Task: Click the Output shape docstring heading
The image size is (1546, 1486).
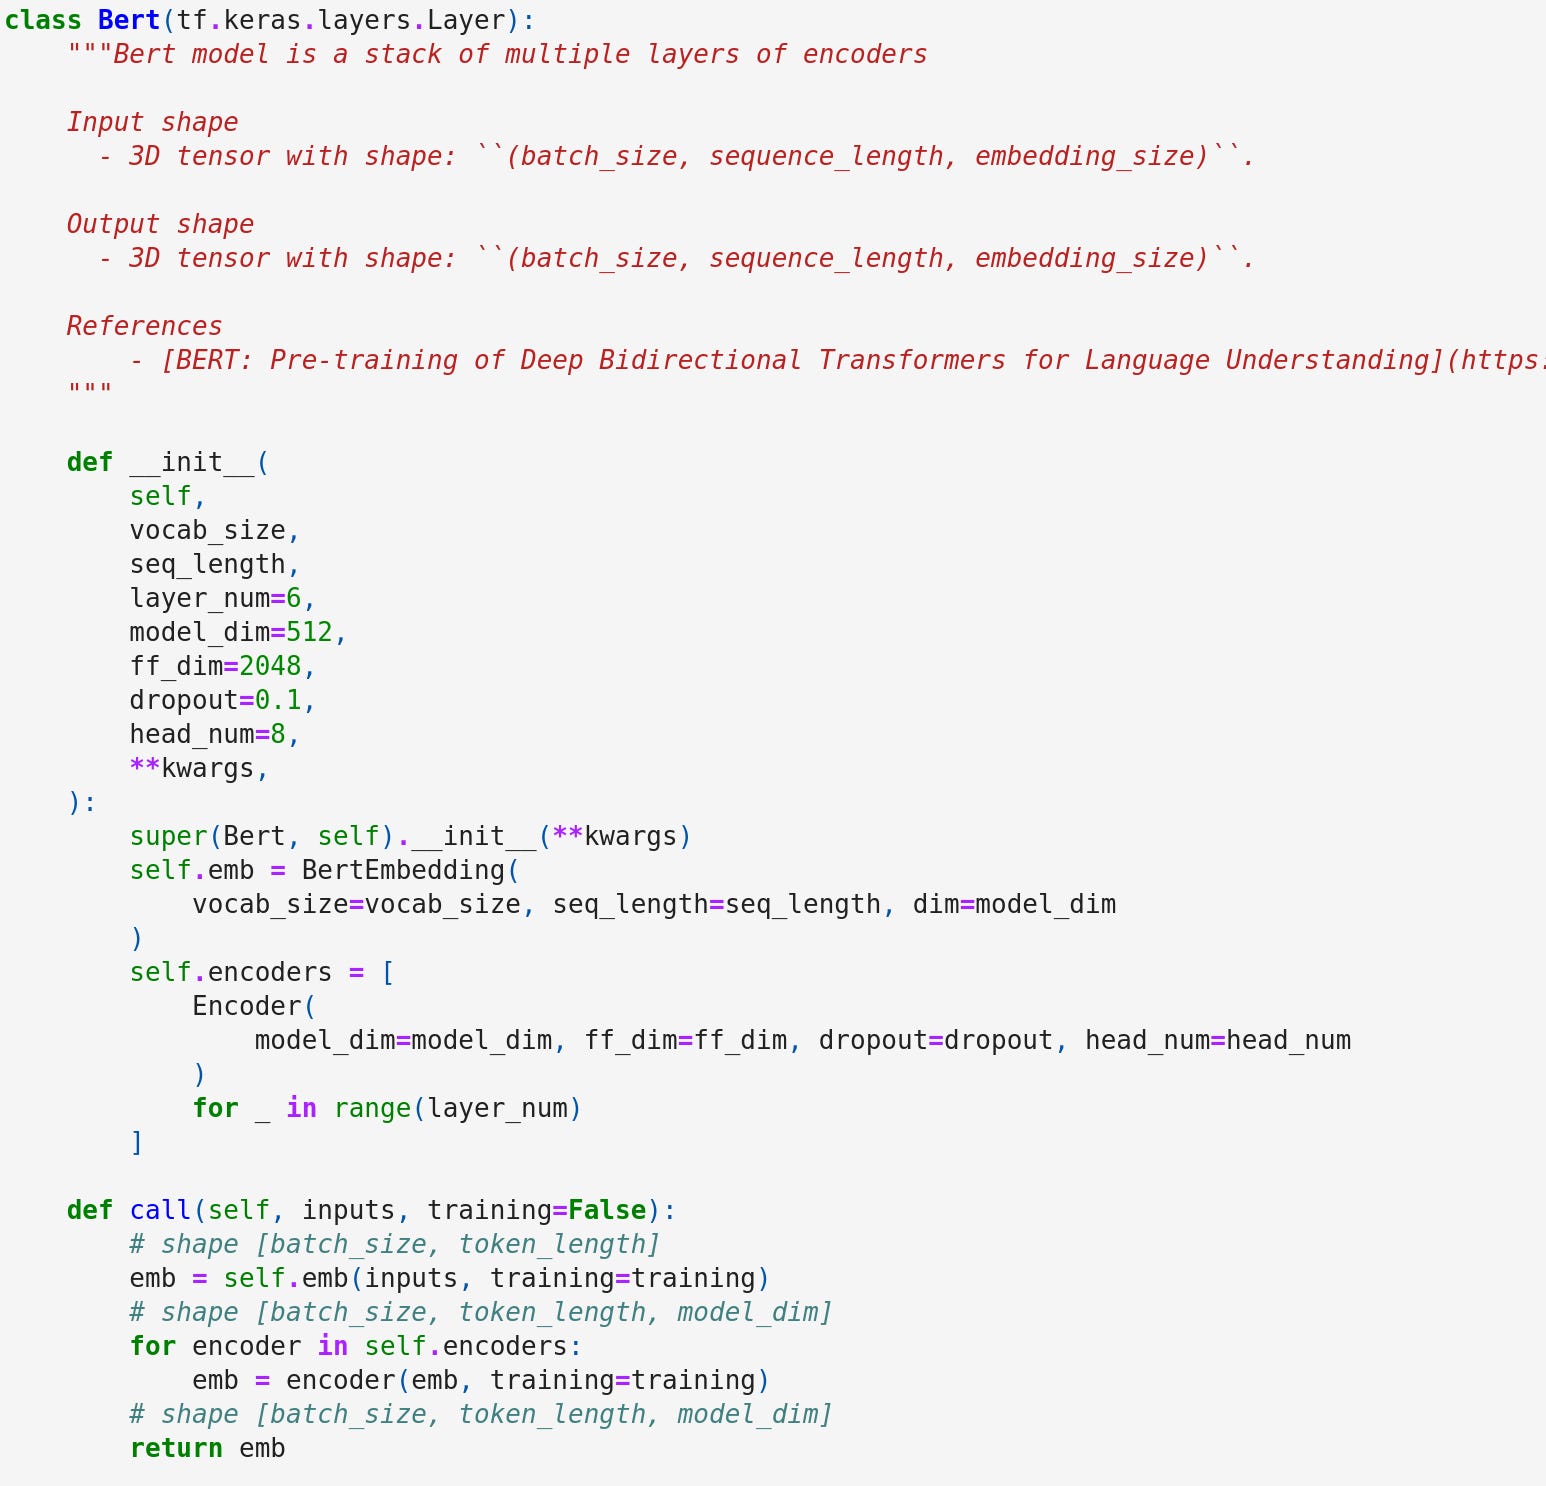Action: click(160, 224)
